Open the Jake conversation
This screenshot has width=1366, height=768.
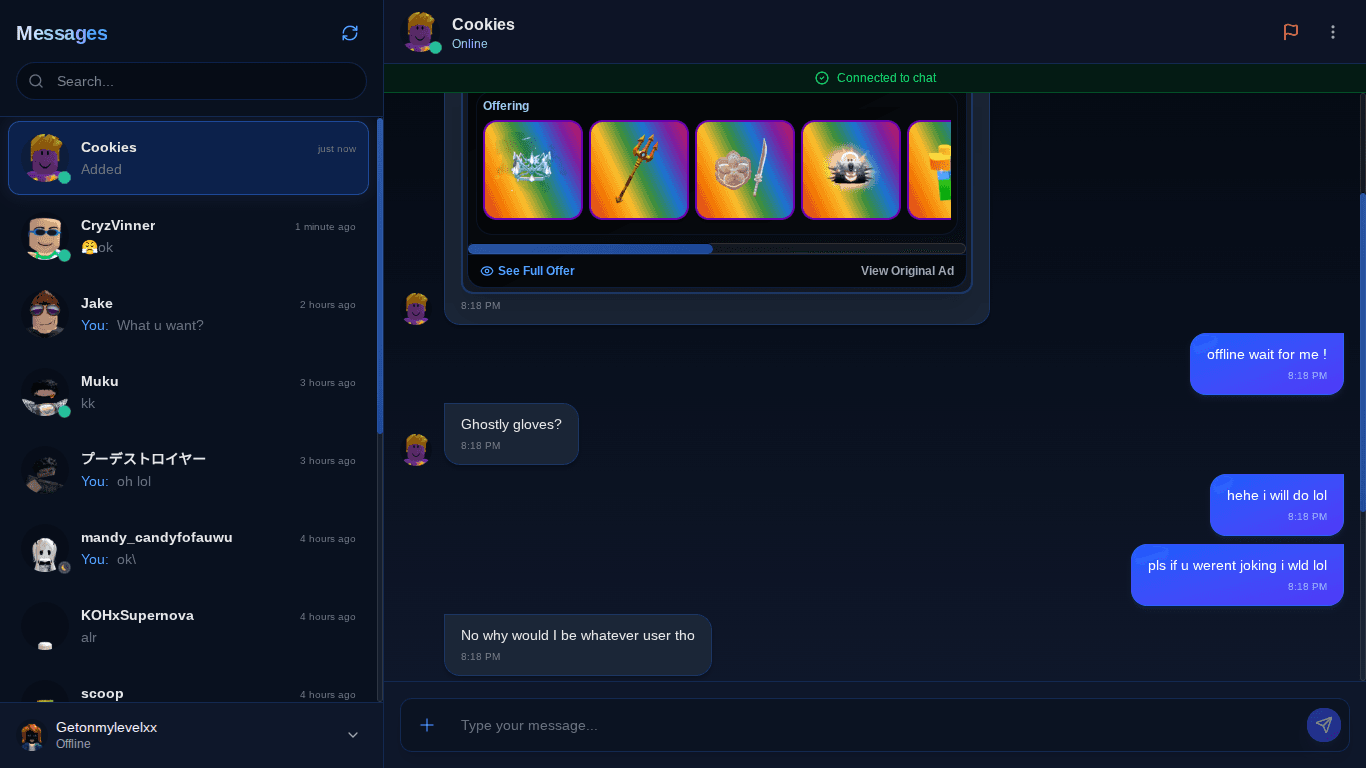(x=188, y=314)
